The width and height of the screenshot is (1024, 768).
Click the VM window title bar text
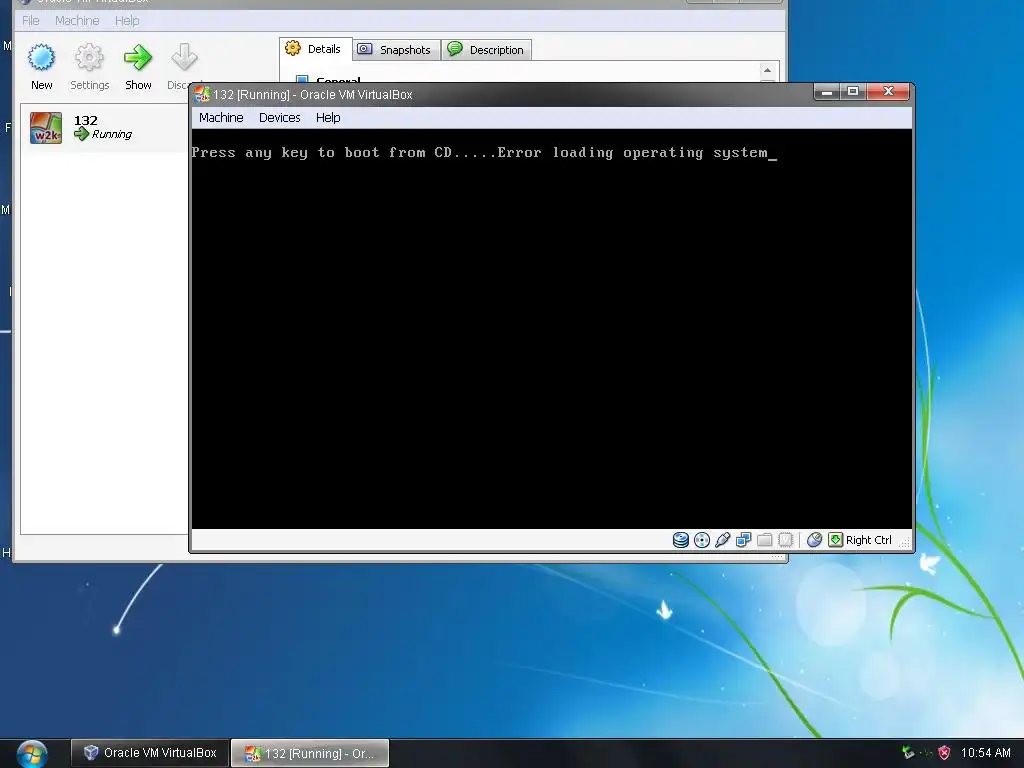tap(313, 95)
